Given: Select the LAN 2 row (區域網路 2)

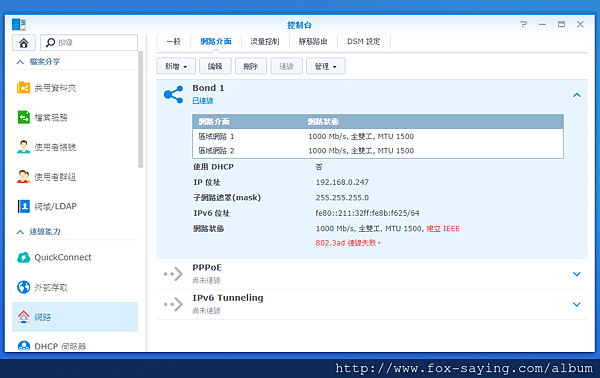Looking at the screenshot, I should point(378,151).
